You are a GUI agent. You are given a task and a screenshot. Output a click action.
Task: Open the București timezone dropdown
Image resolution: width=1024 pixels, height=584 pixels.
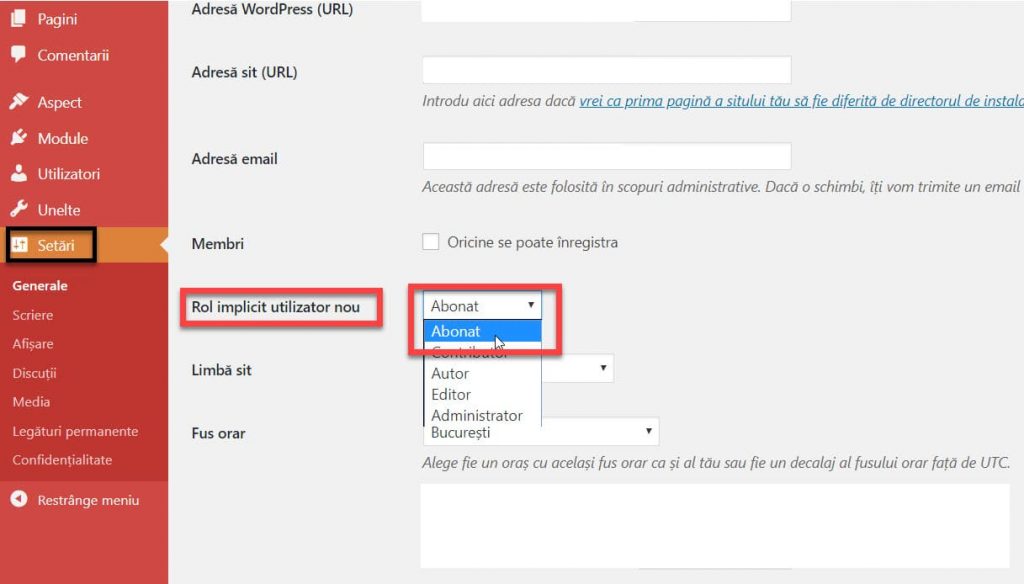[x=540, y=433]
